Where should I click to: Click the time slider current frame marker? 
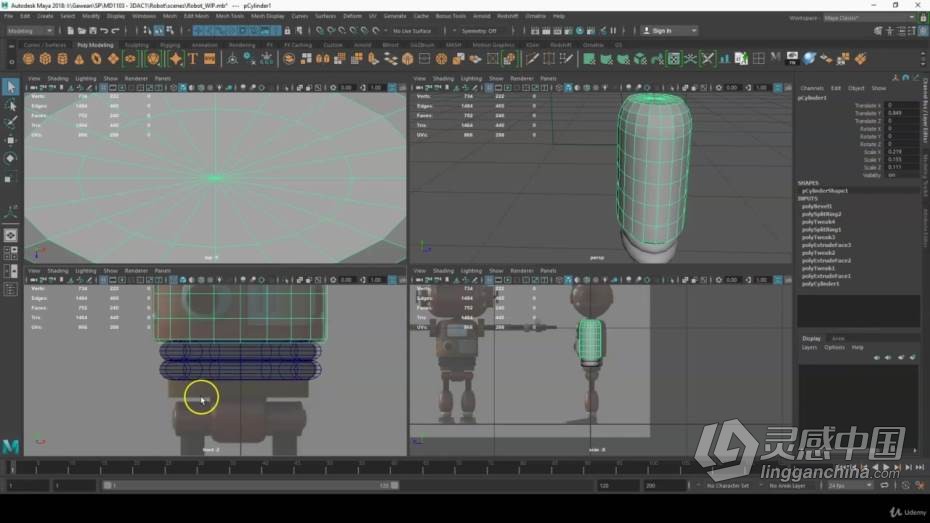(x=11, y=467)
